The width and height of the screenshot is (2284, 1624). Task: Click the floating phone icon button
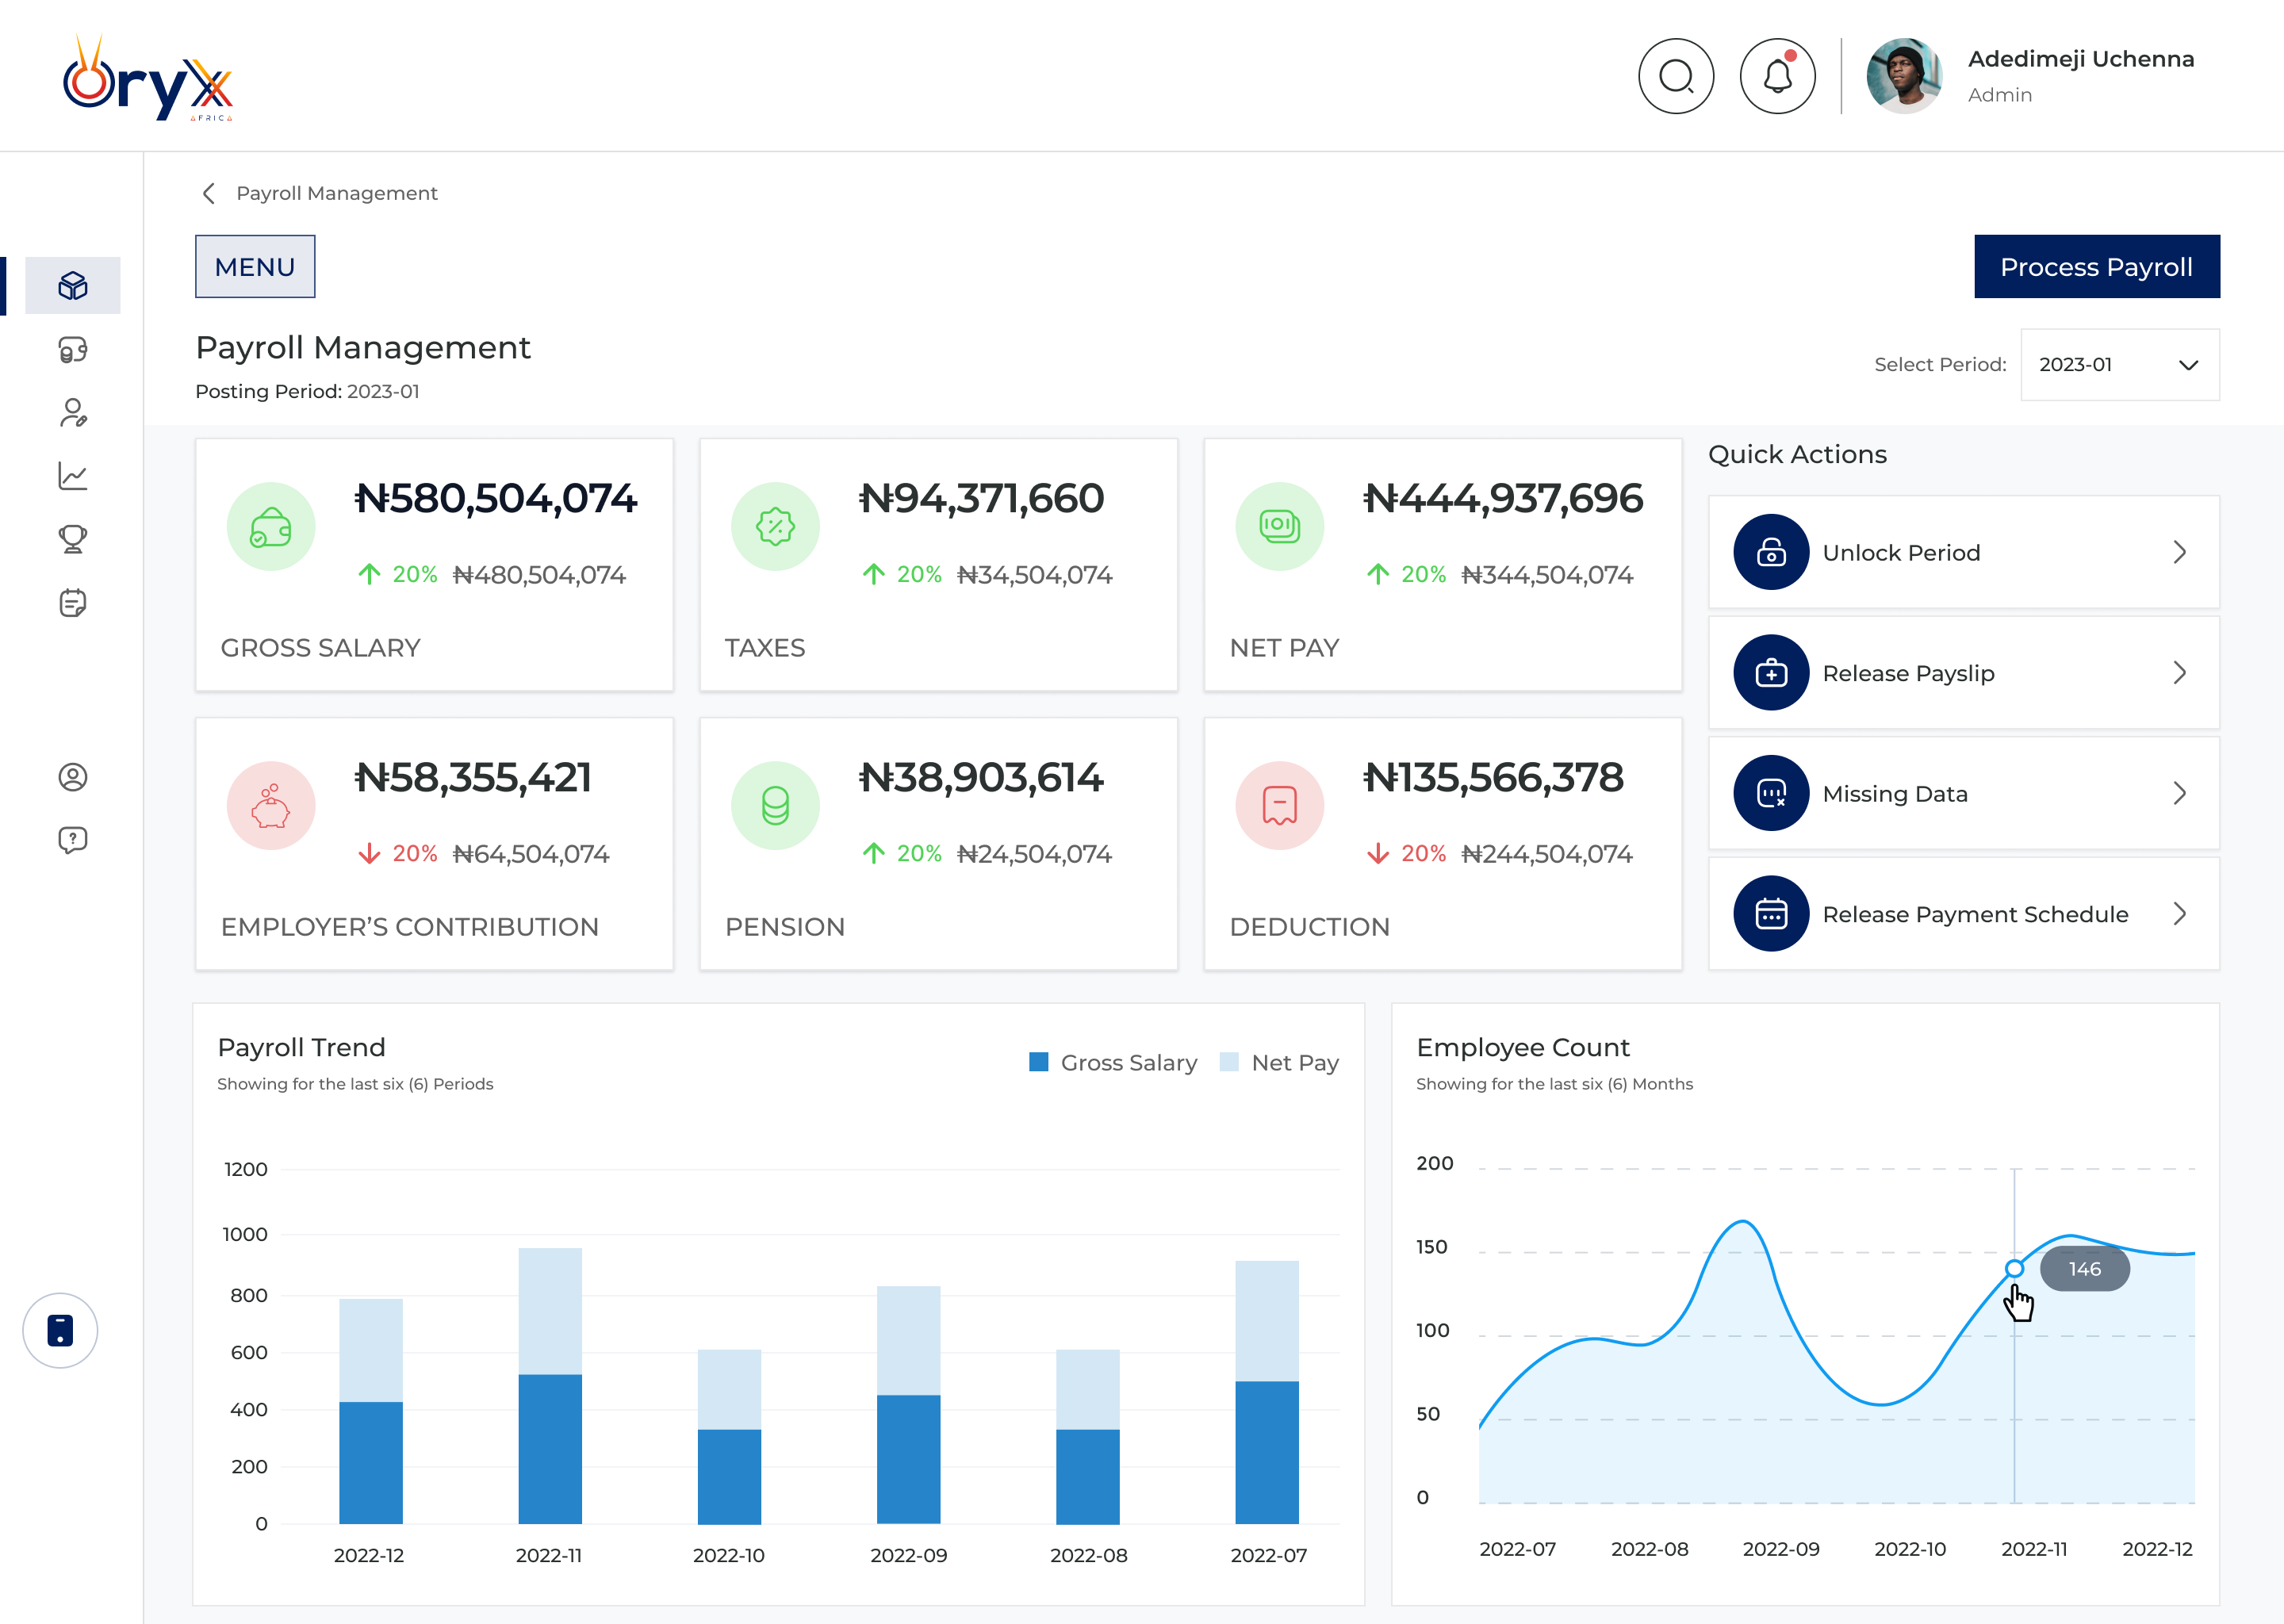click(60, 1330)
